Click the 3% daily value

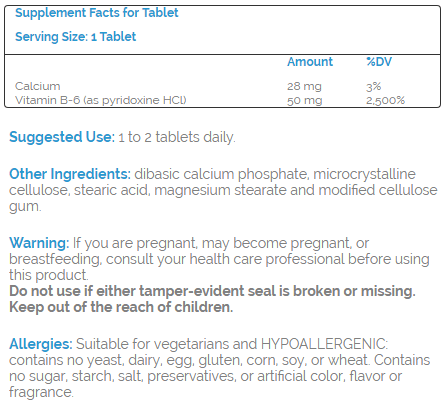click(x=373, y=86)
